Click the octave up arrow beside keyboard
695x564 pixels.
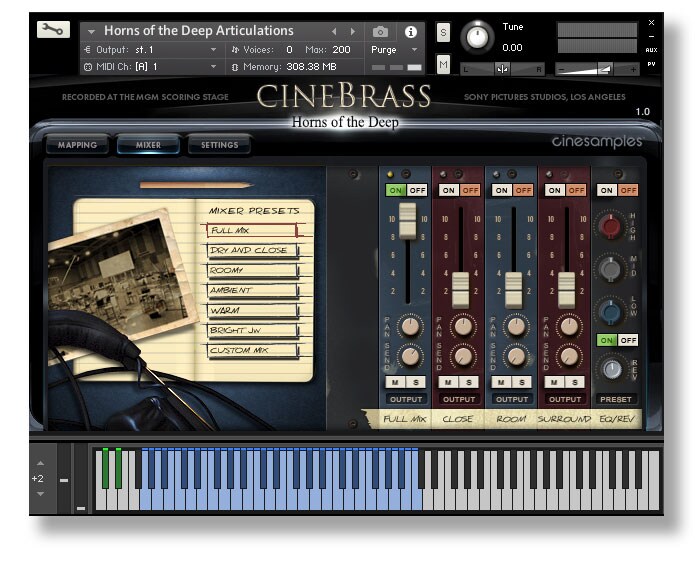click(39, 463)
